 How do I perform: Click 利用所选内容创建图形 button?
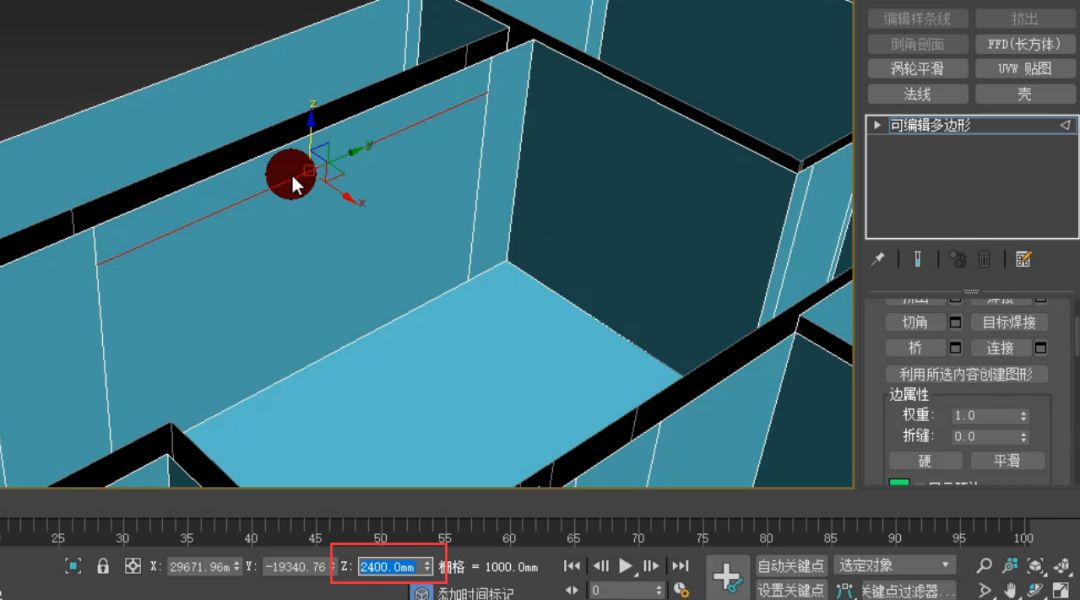point(966,374)
